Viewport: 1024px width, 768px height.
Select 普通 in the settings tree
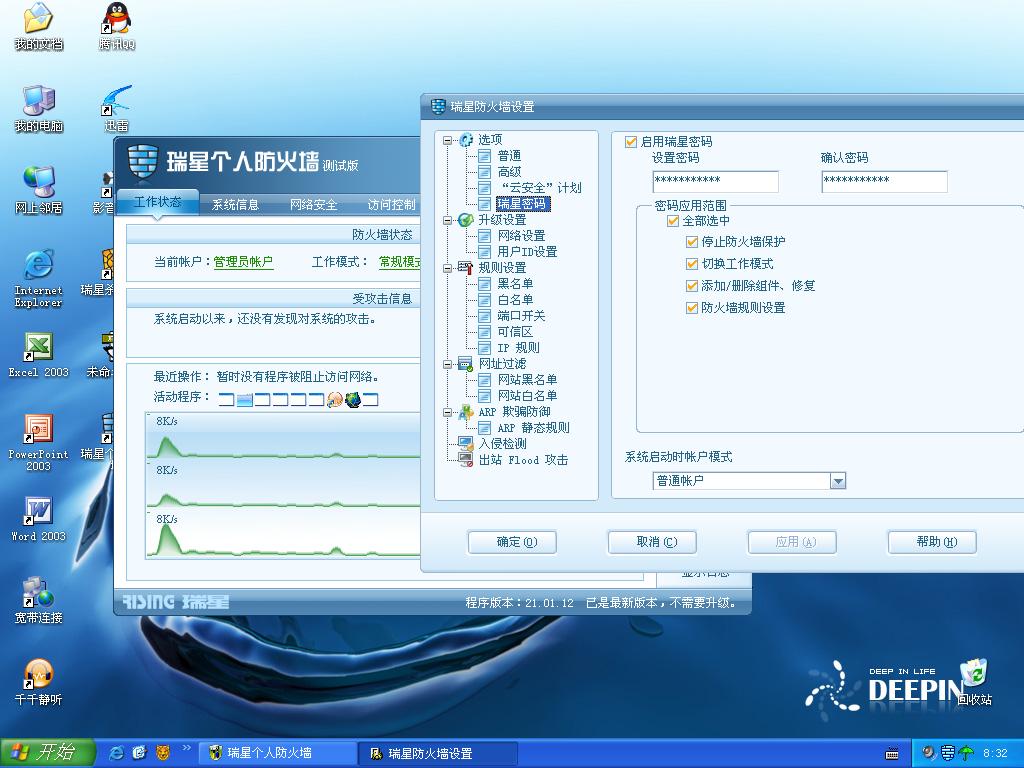(509, 156)
